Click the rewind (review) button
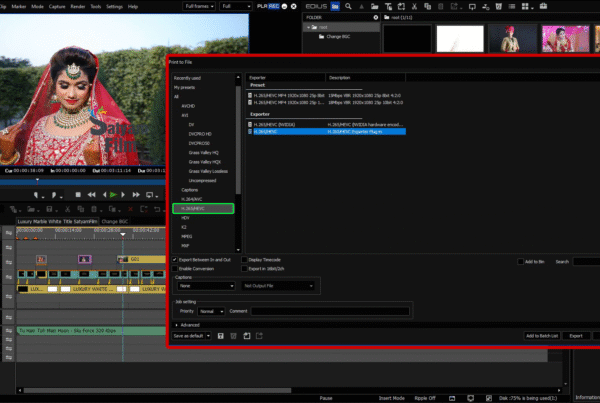600x403 pixels. tap(91, 195)
